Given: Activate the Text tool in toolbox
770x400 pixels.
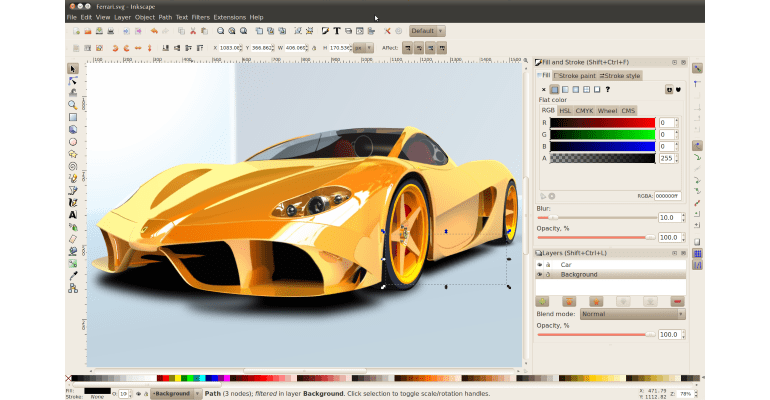Looking at the screenshot, I should [73, 214].
